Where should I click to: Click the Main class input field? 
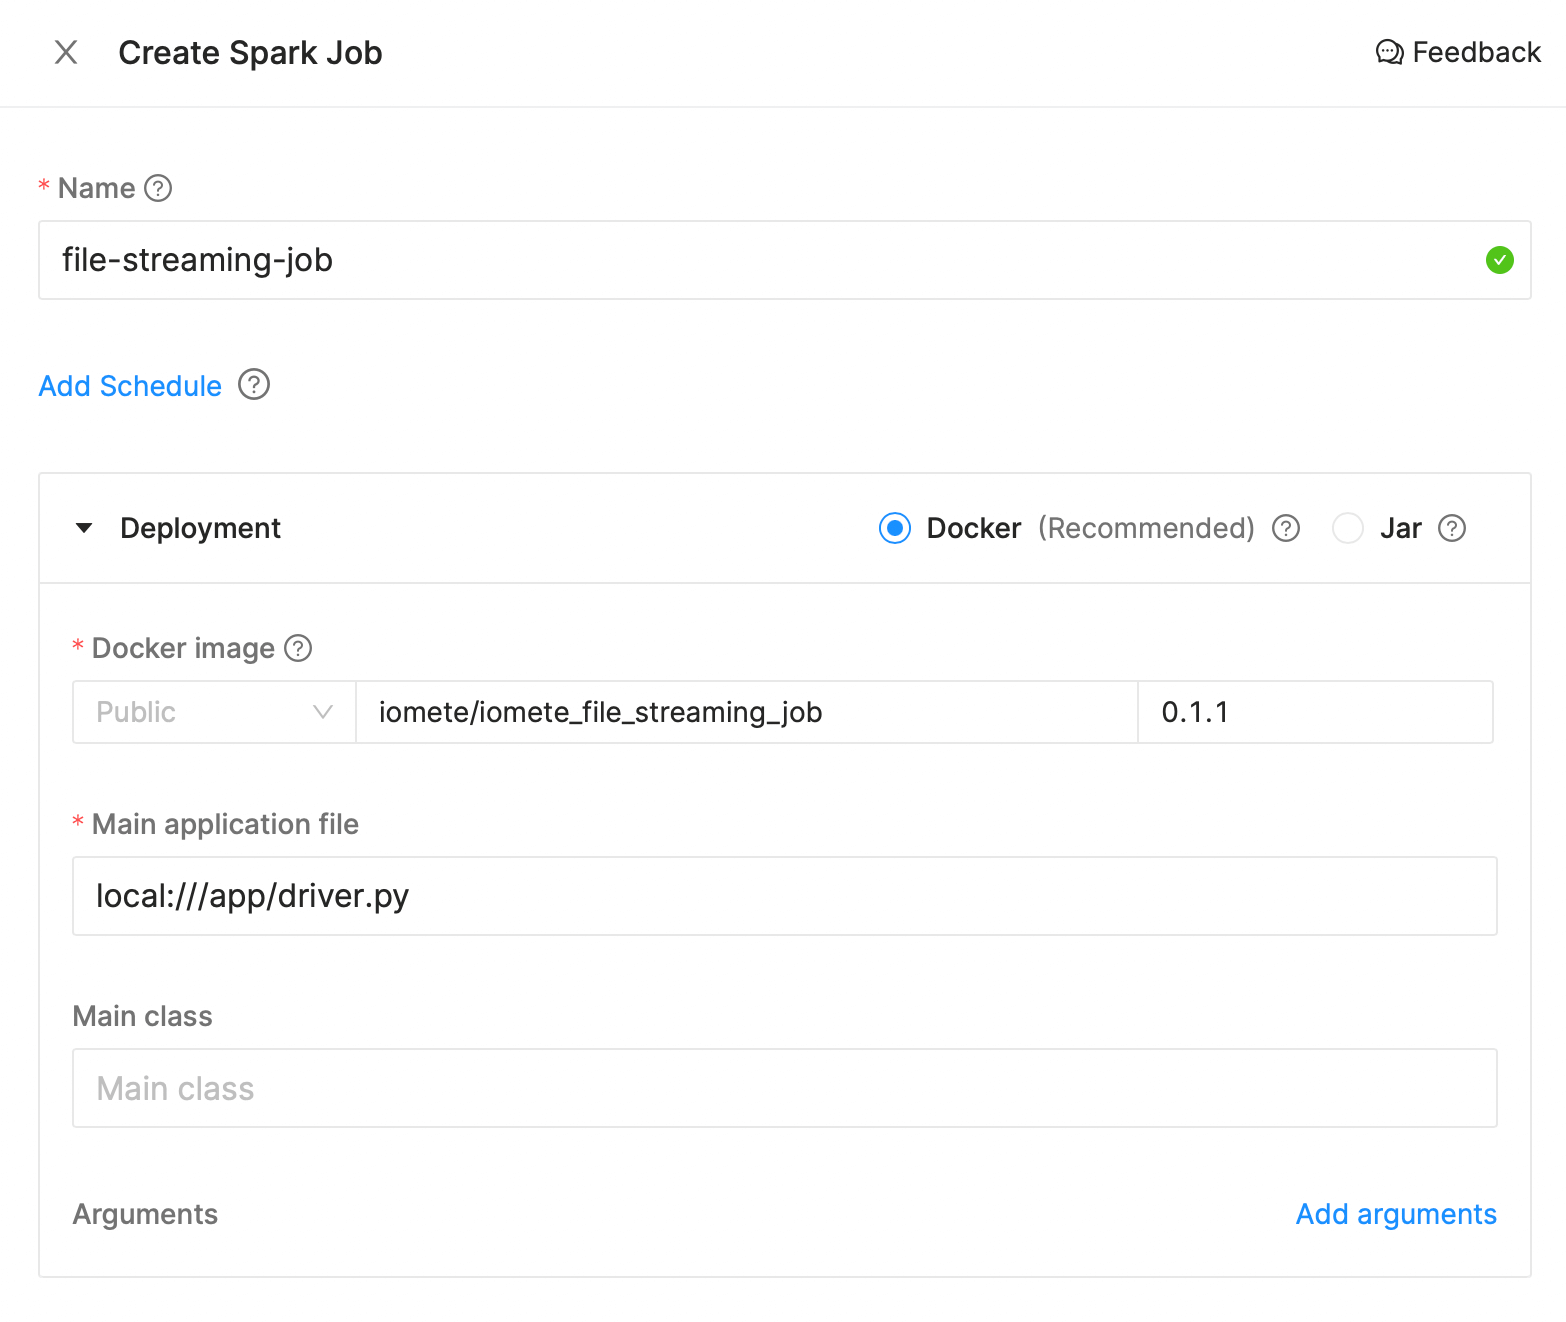coord(784,1088)
